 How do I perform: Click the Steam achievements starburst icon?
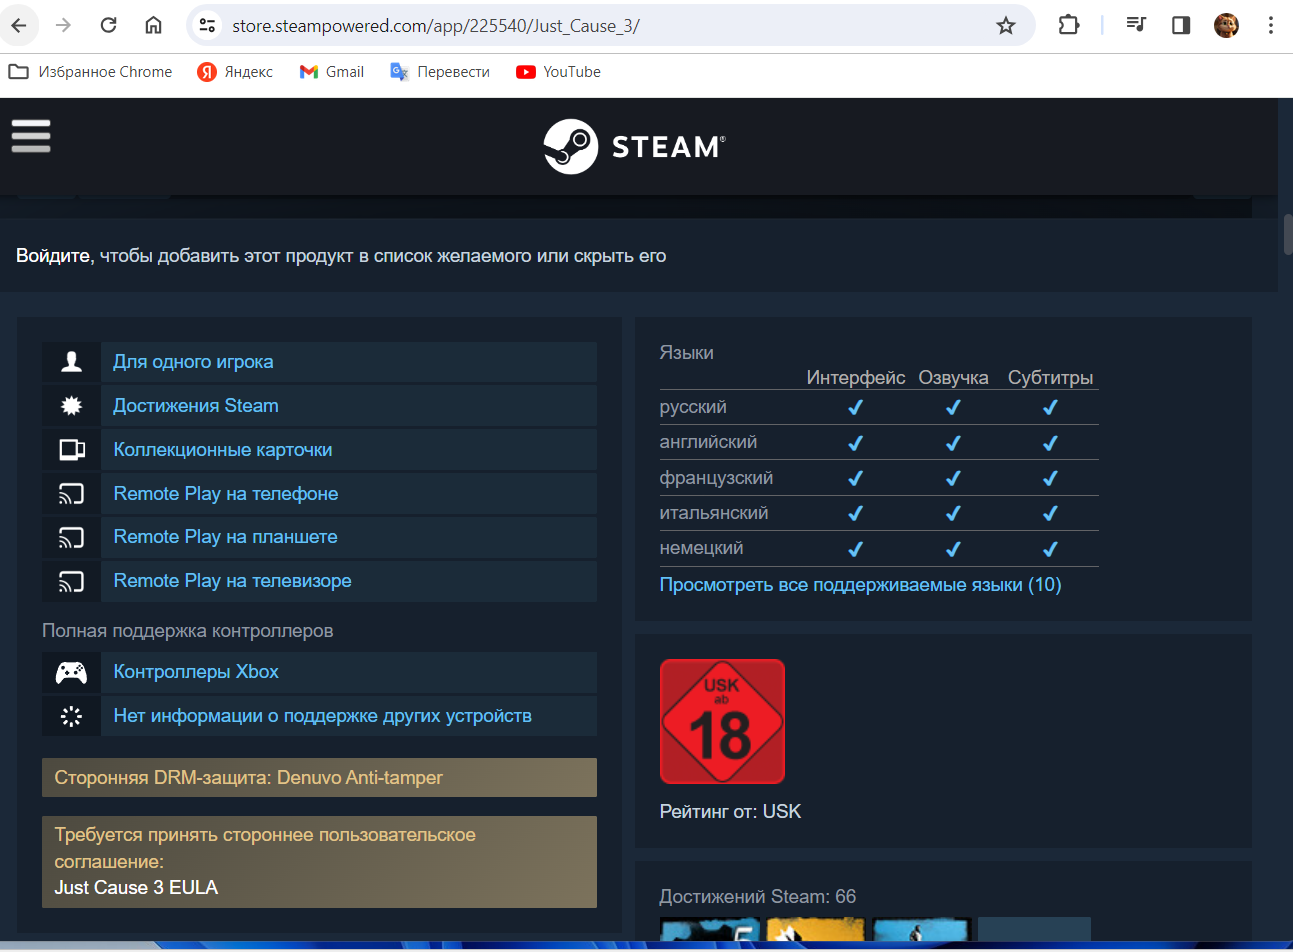point(71,406)
